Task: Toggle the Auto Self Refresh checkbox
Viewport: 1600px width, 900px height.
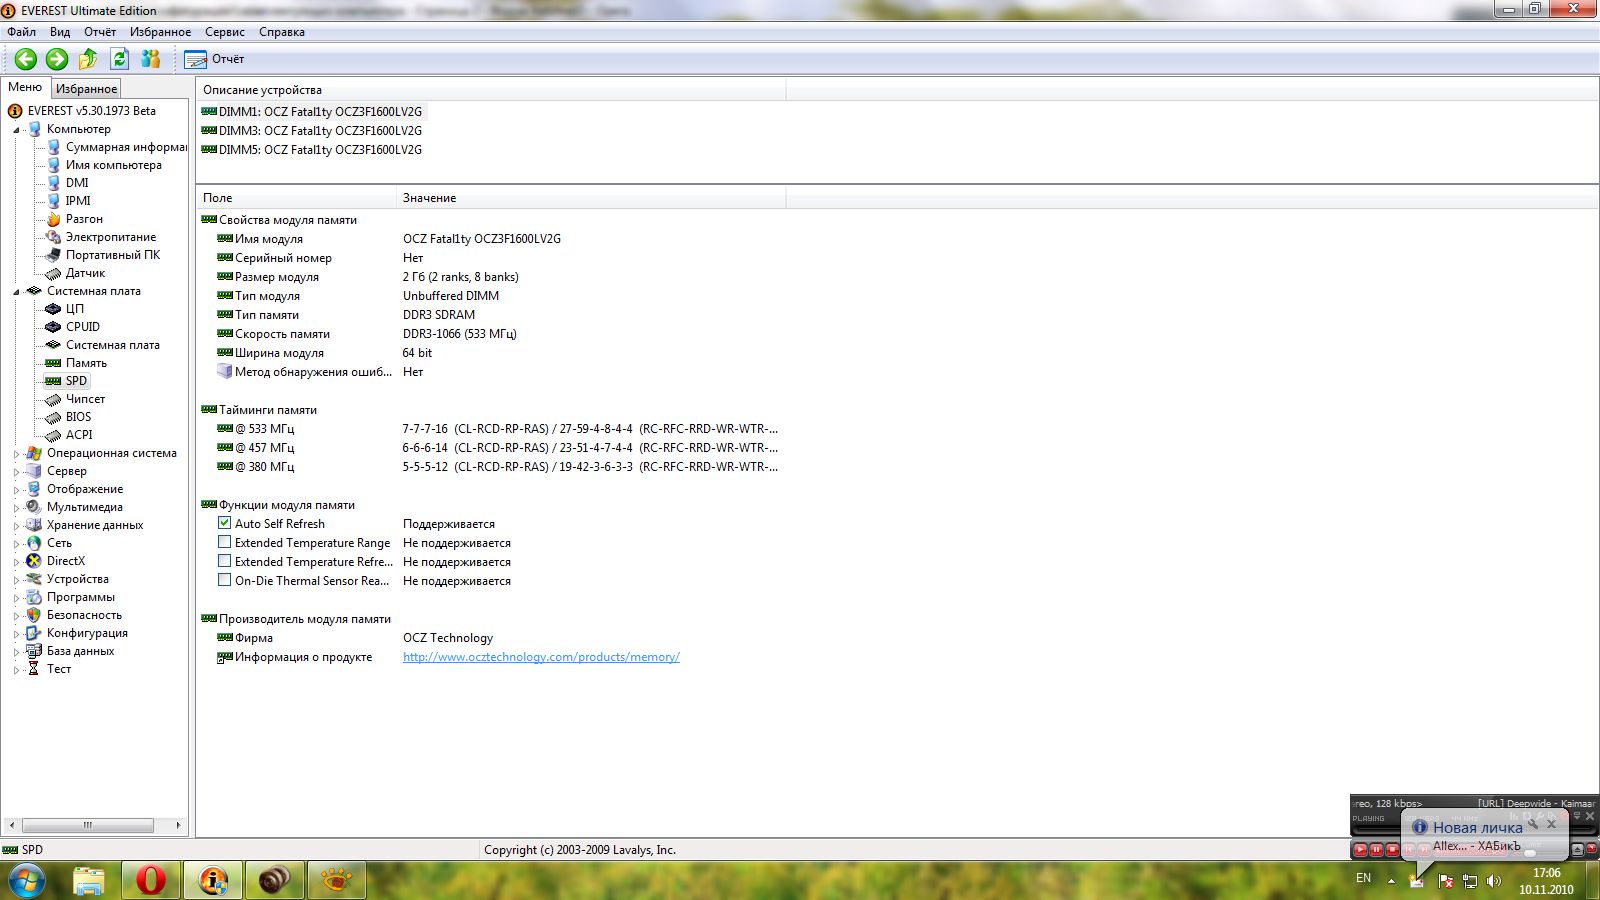Action: tap(225, 523)
